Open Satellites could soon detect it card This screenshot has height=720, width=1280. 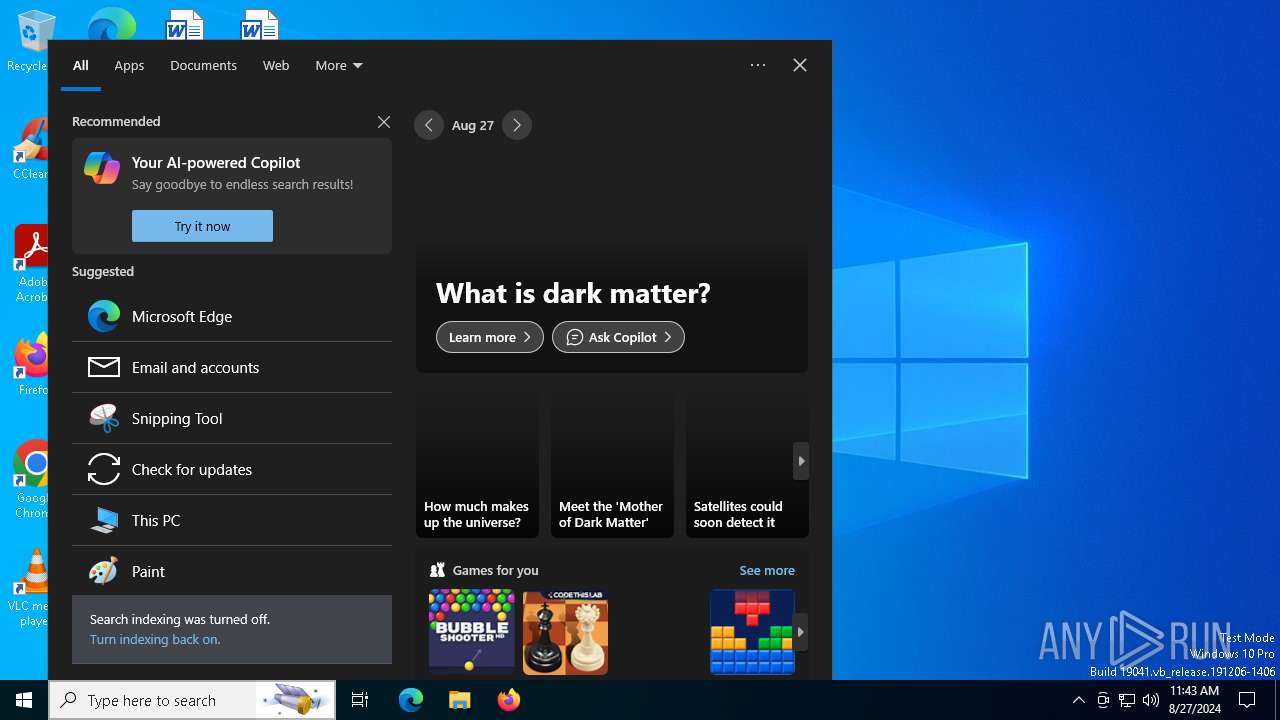click(747, 463)
